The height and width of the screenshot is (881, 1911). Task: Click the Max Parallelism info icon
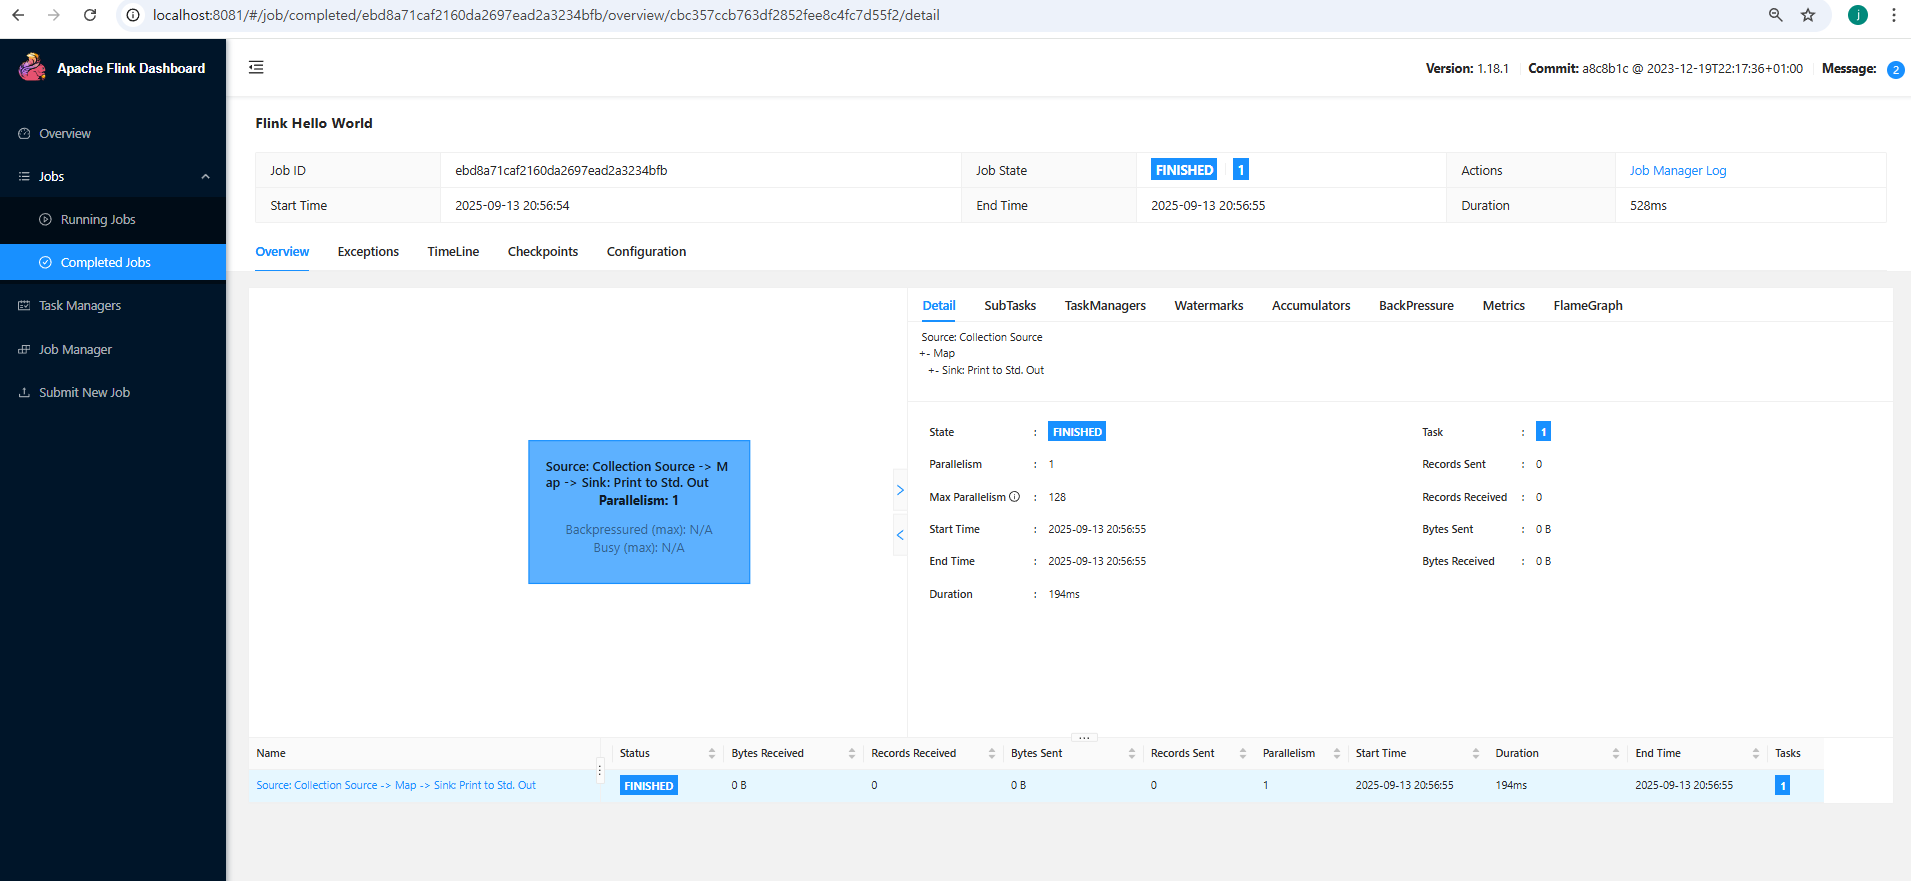[1014, 497]
